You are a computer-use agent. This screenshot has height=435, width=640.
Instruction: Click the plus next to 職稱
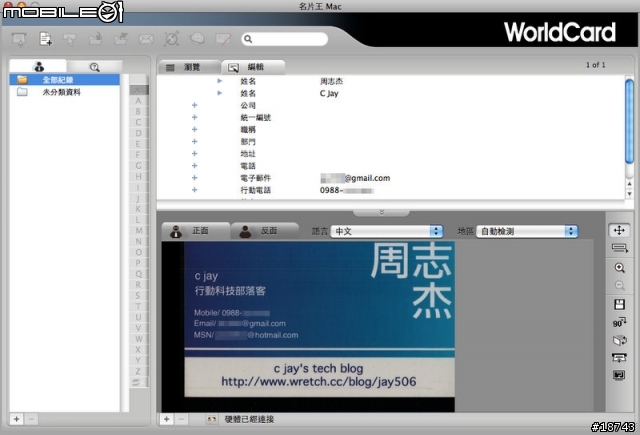[x=195, y=129]
